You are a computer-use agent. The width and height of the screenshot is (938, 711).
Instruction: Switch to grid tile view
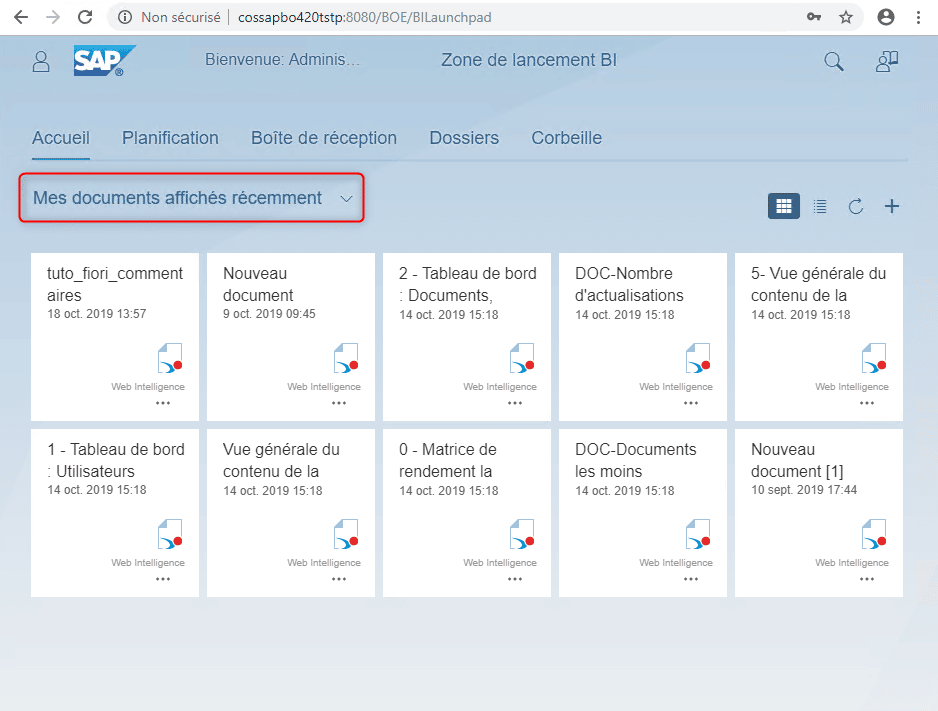point(784,207)
